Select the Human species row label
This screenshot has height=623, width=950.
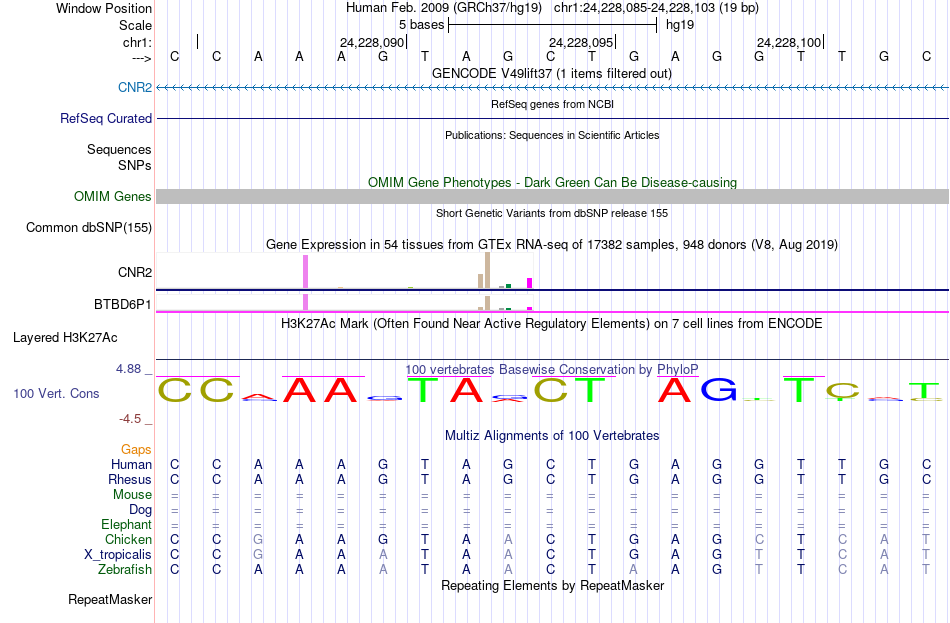click(131, 464)
